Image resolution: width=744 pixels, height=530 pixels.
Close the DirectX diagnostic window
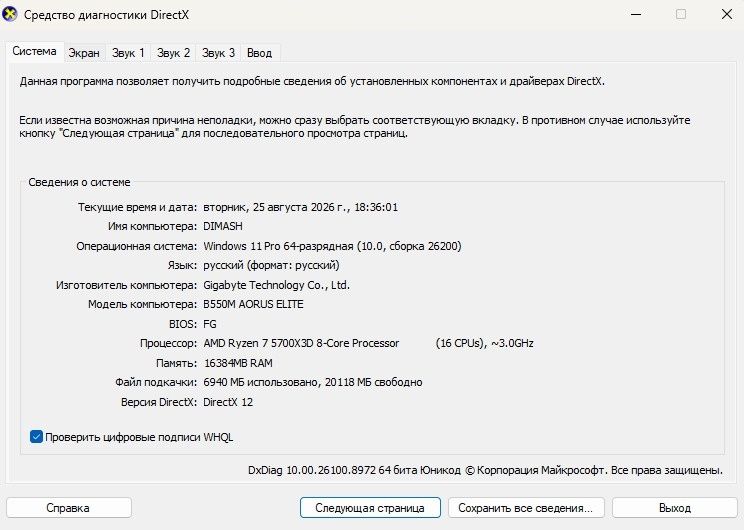click(x=726, y=14)
